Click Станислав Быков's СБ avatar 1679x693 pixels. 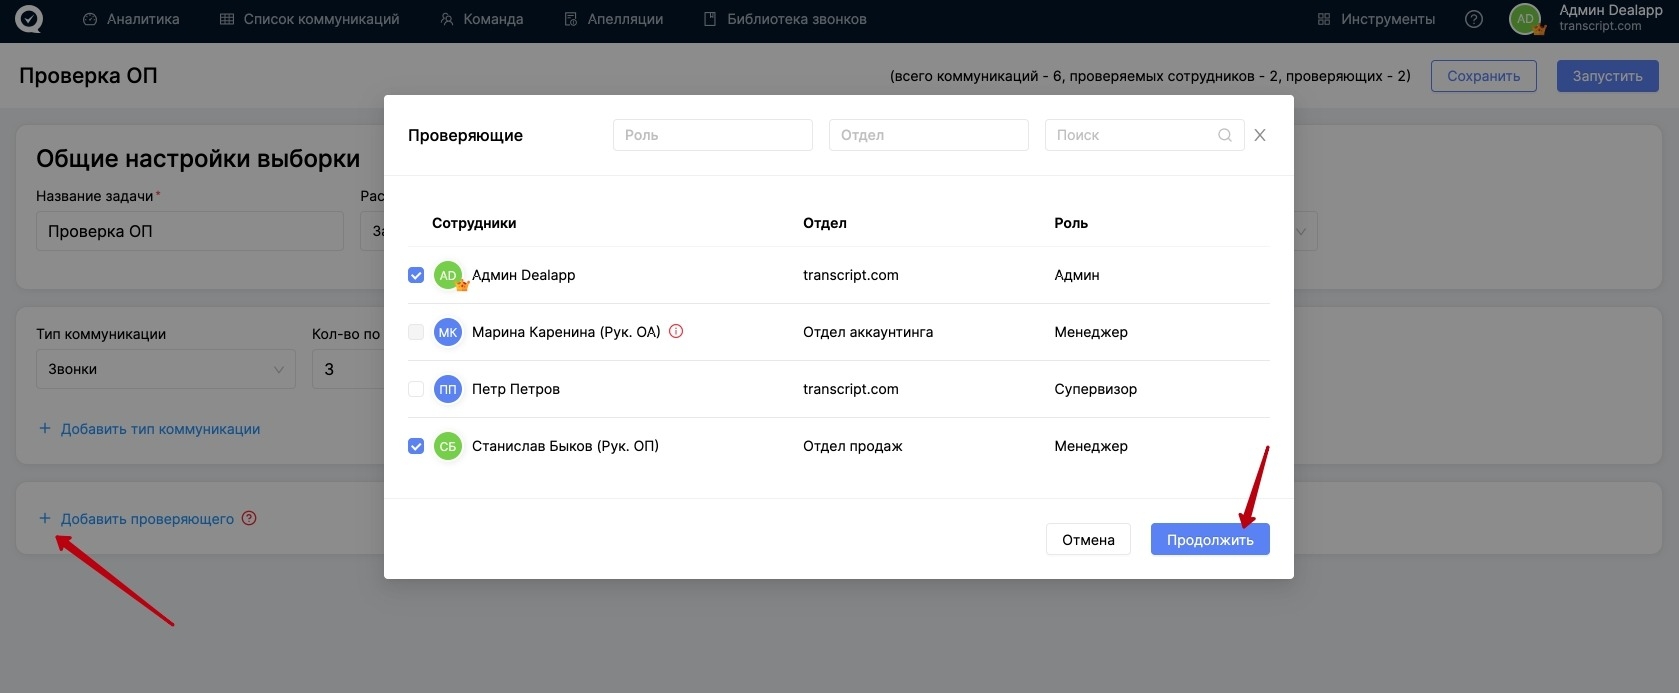point(447,446)
